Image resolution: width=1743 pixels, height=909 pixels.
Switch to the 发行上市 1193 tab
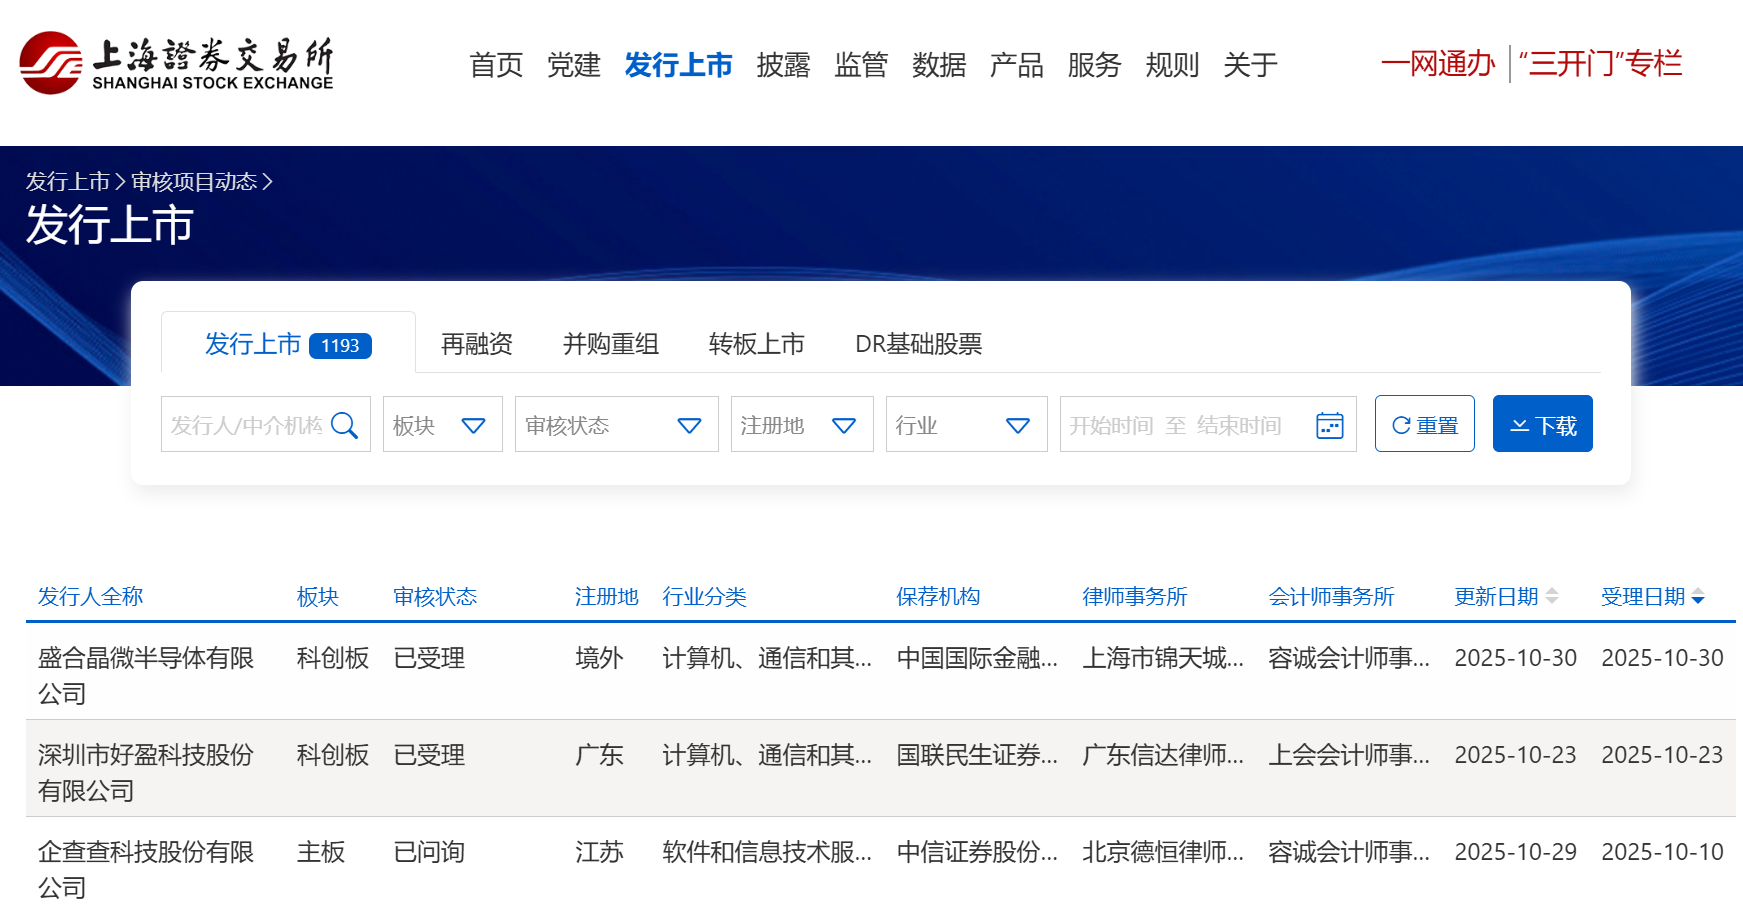tap(288, 344)
